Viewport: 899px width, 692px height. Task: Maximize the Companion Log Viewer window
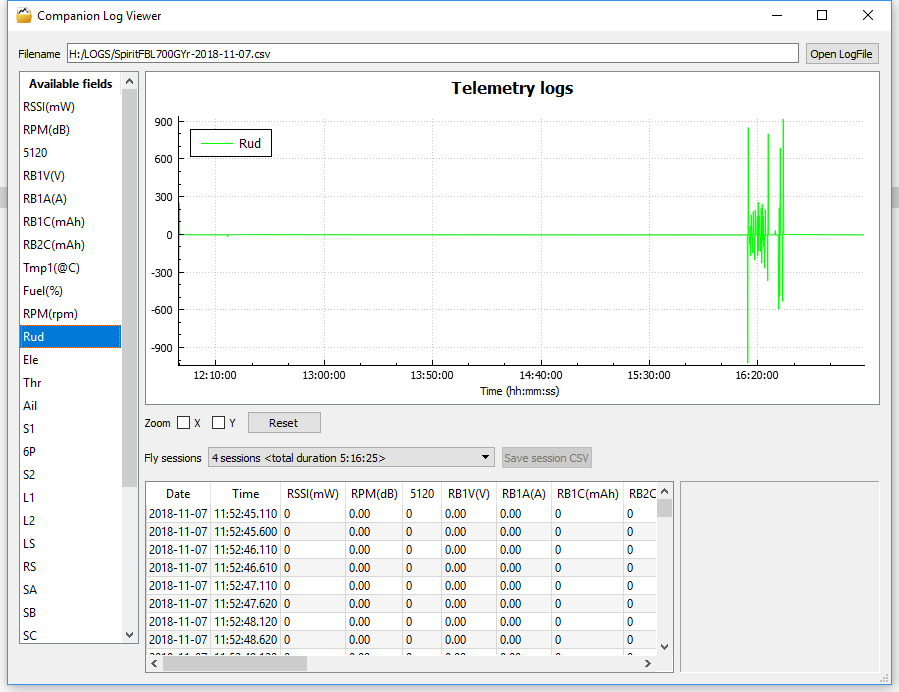[x=822, y=16]
